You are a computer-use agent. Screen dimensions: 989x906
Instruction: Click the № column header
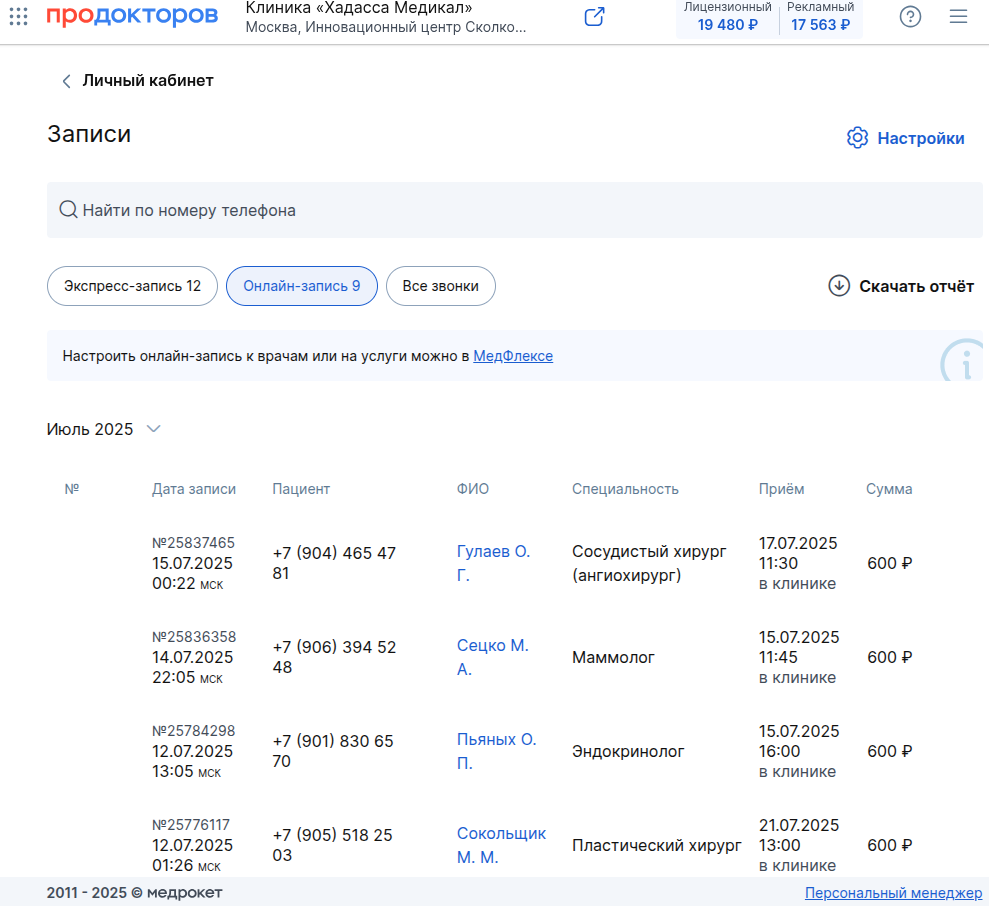click(x=72, y=489)
